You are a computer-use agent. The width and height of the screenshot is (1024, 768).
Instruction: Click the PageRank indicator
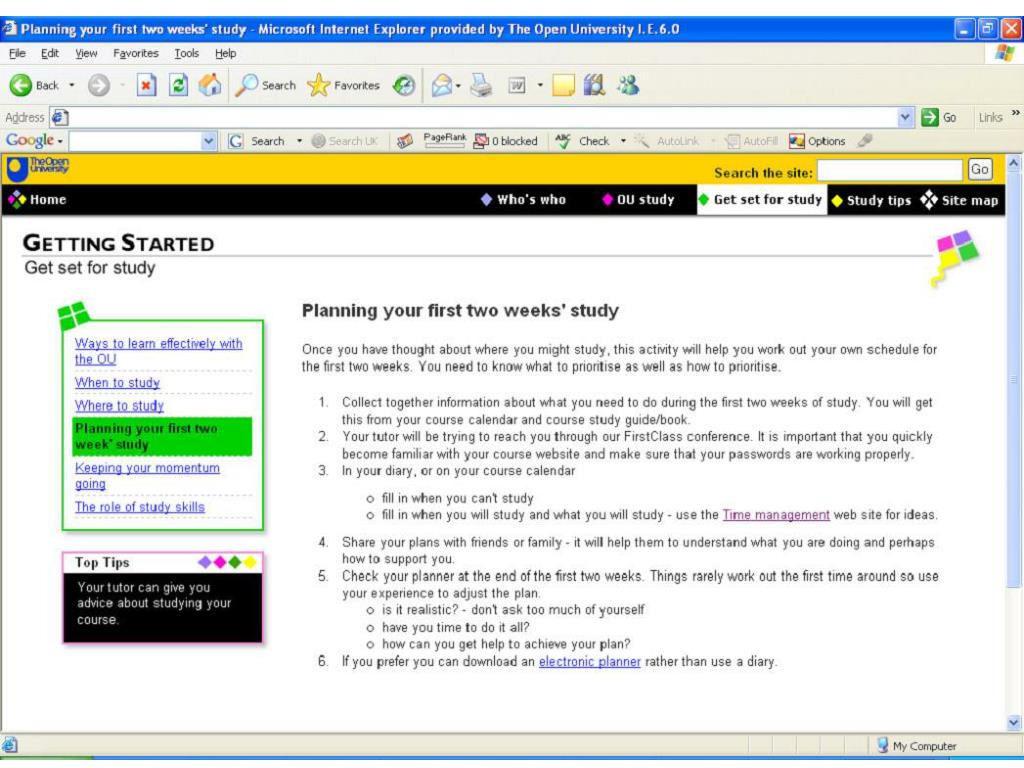(x=444, y=140)
